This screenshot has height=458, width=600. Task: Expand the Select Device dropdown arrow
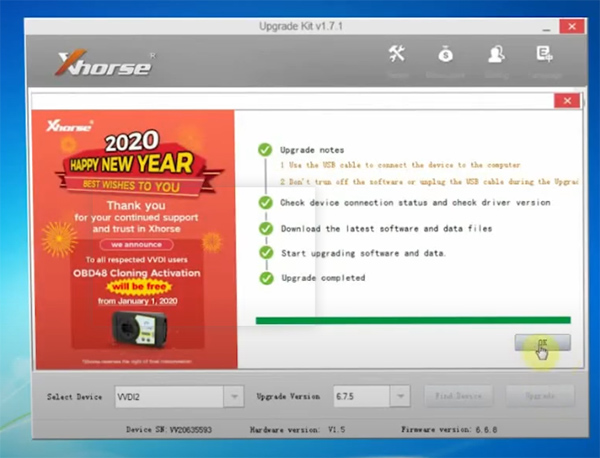(x=234, y=396)
